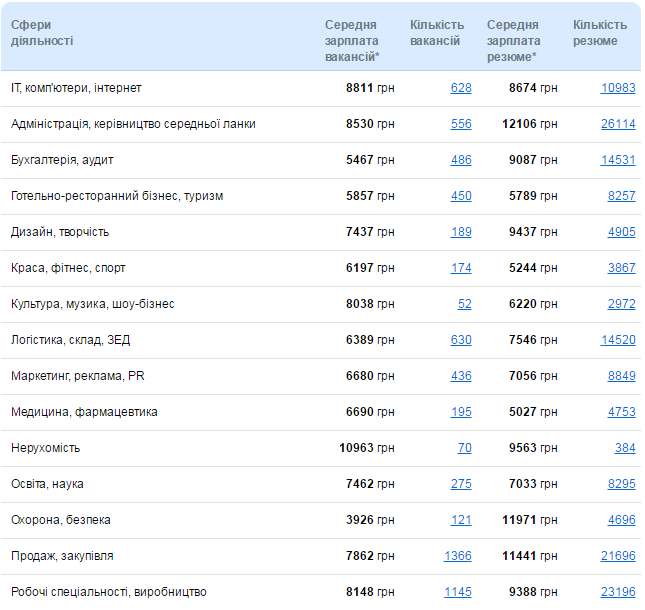The image size is (645, 610).
Task: Open the 8257 resumes link for tourism
Action: [x=621, y=196]
